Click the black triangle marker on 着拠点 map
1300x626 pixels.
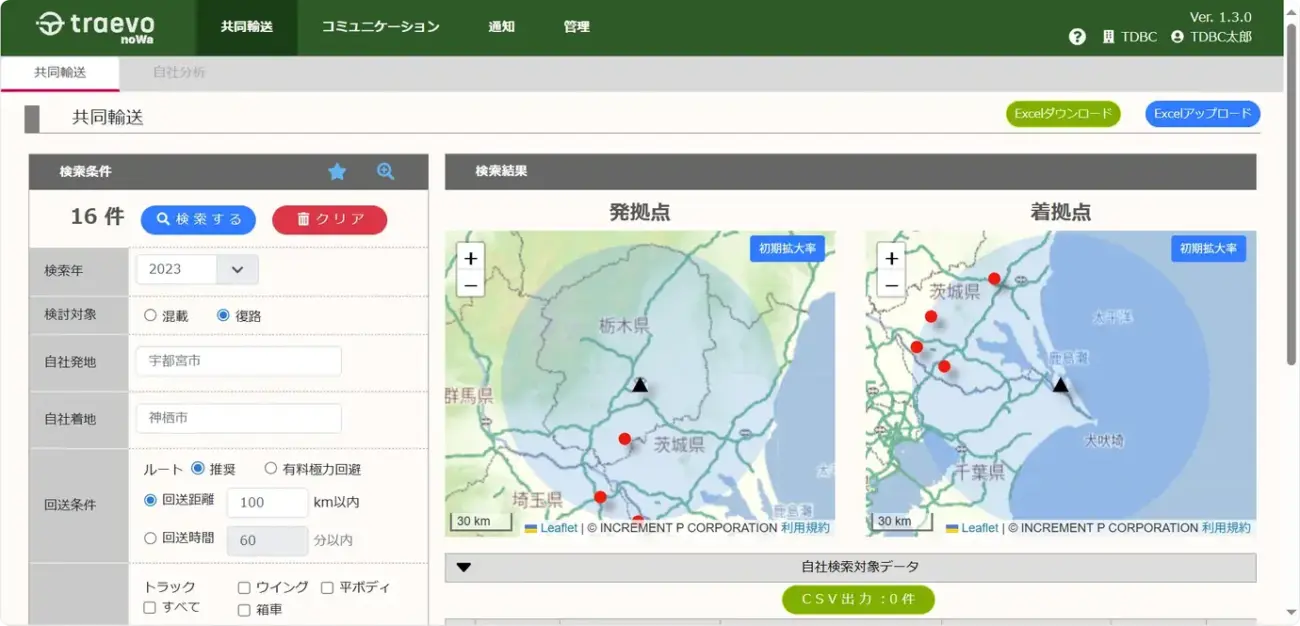click(x=1060, y=384)
